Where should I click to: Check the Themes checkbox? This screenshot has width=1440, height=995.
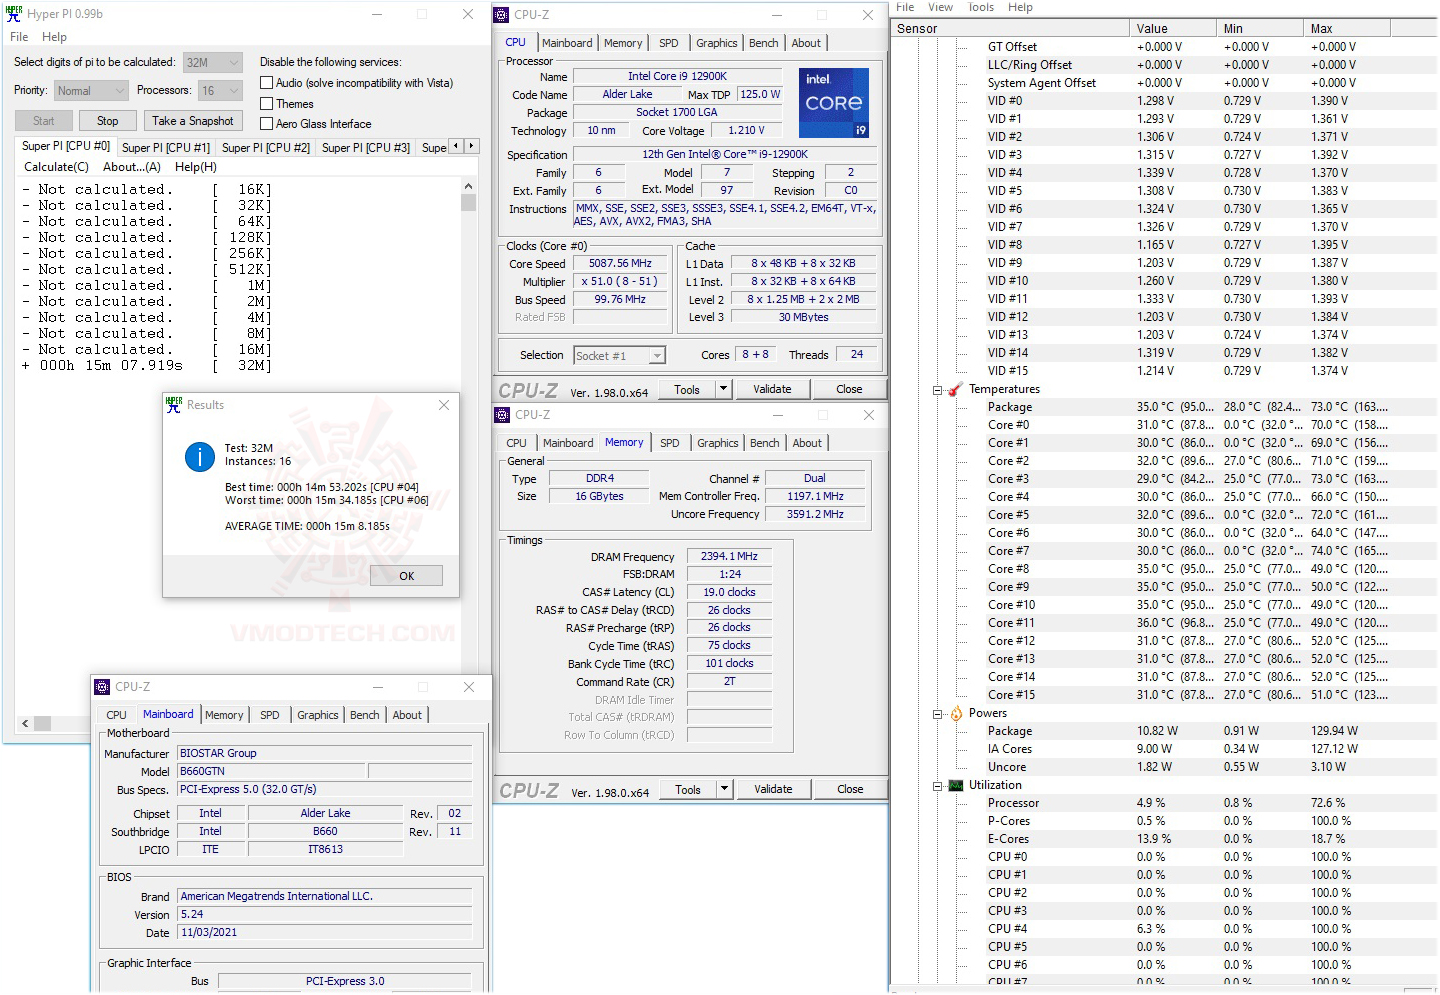266,104
